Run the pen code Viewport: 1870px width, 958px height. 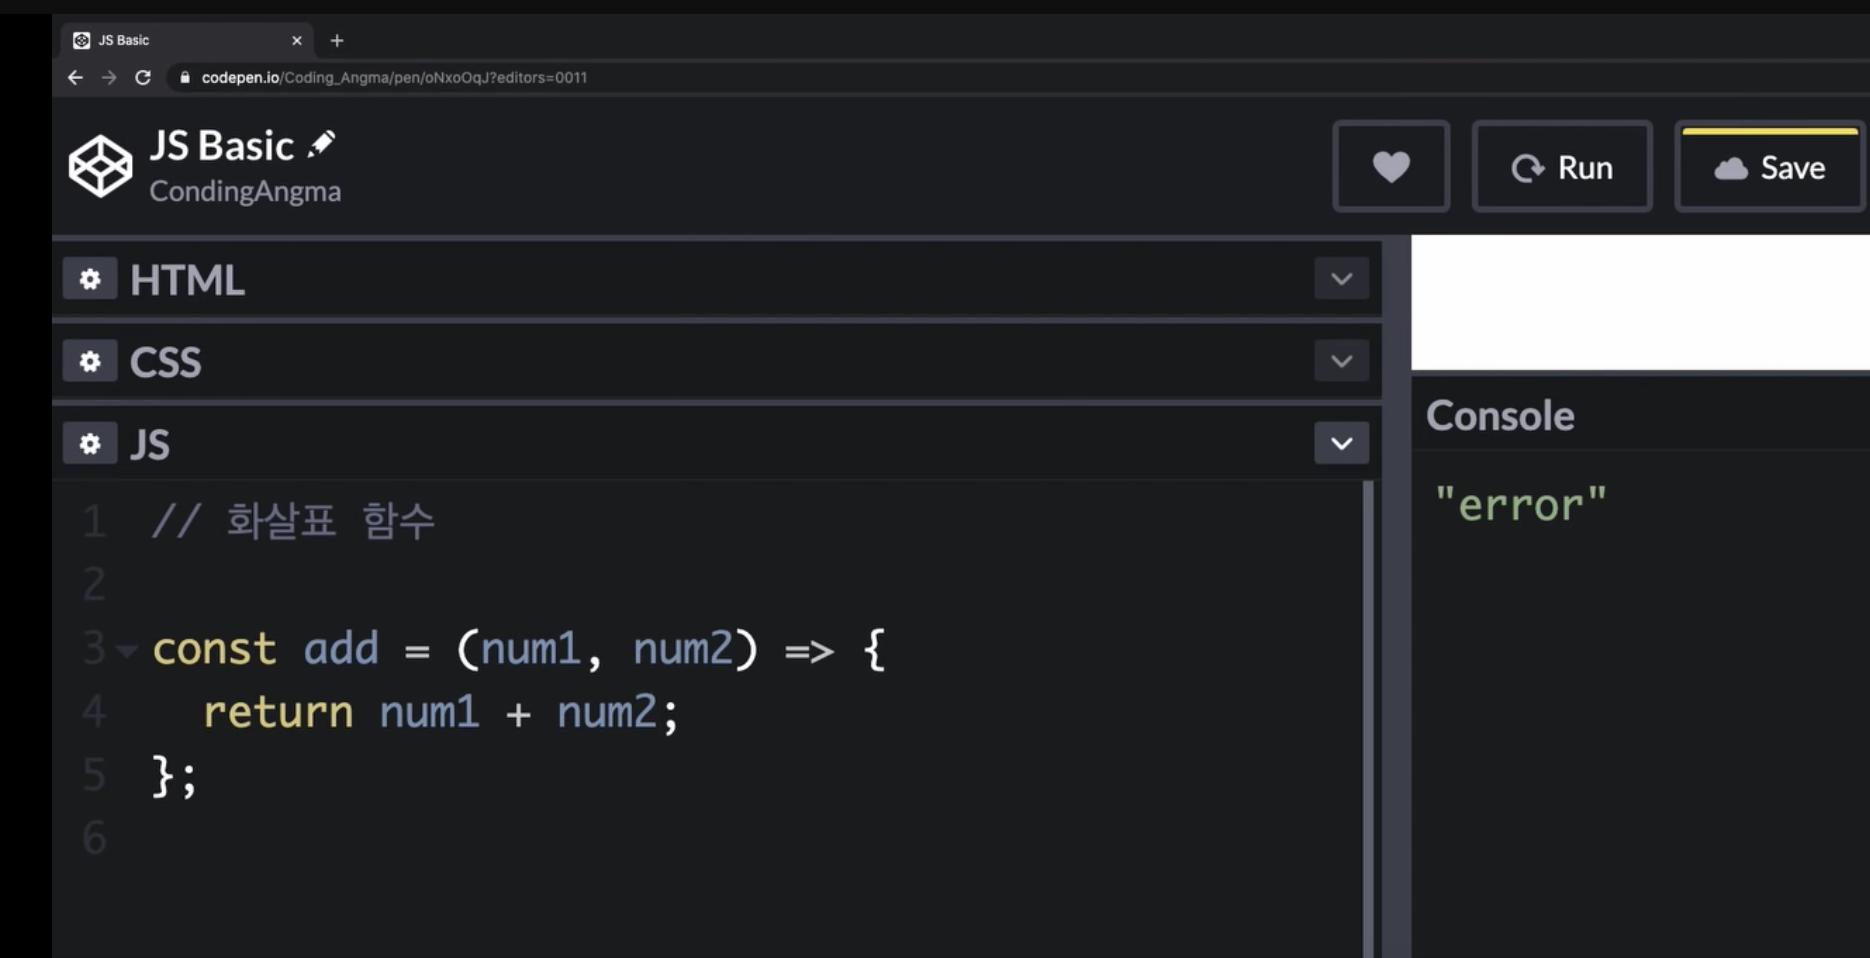pos(1561,166)
